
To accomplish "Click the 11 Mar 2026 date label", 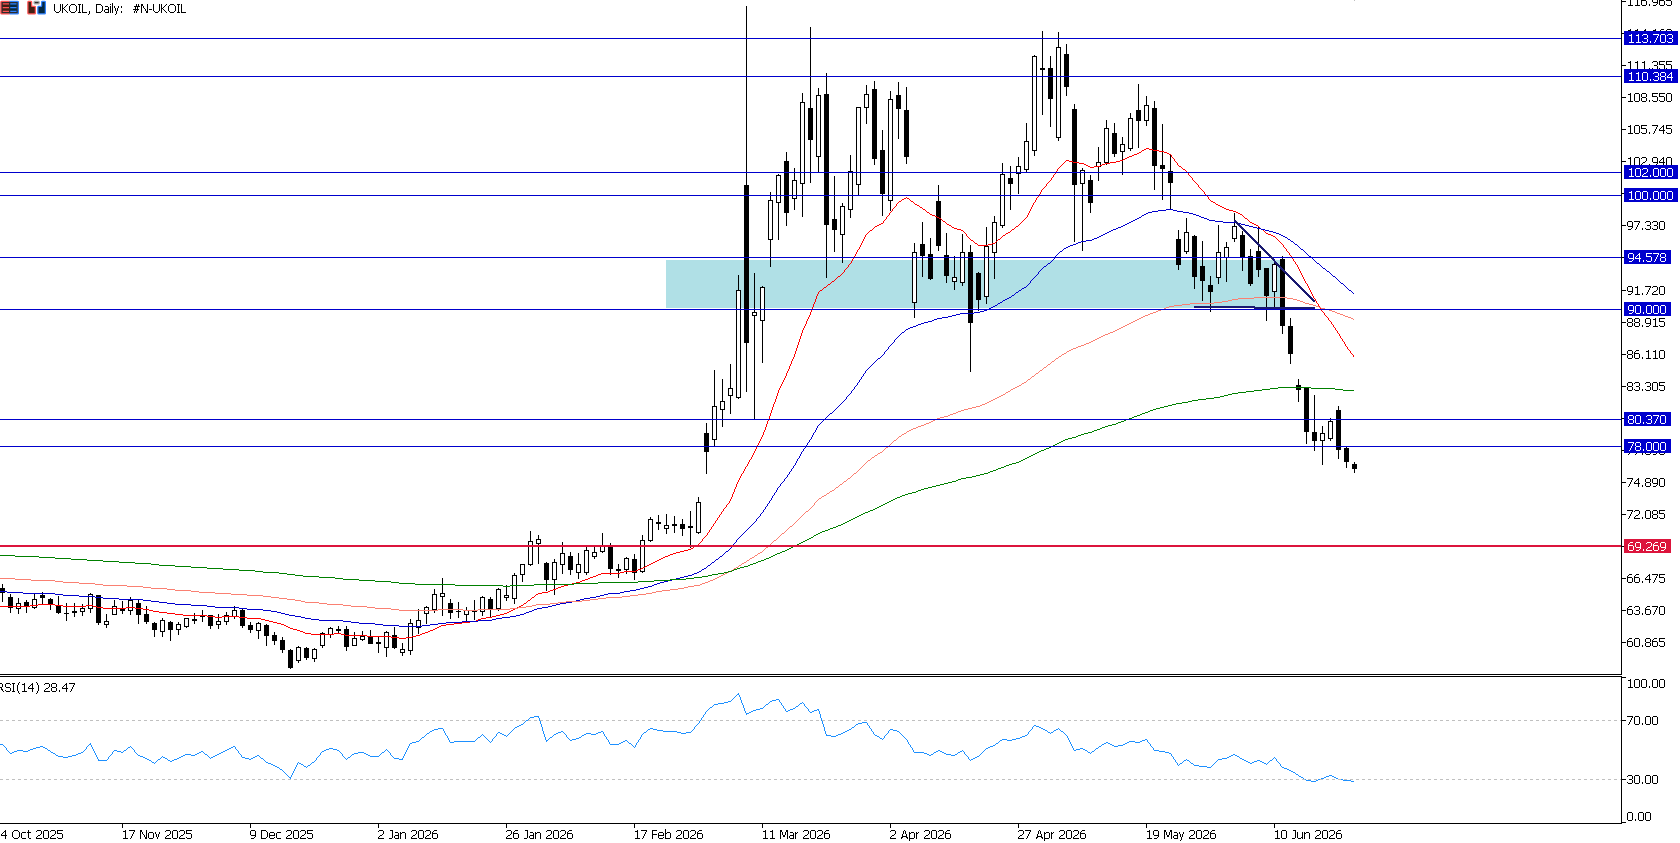I will point(795,834).
